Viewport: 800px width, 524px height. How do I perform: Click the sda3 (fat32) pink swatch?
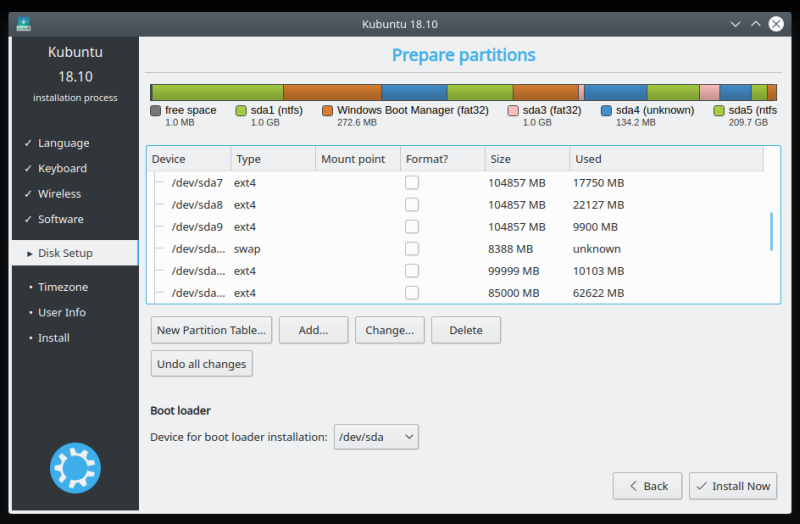pos(513,110)
